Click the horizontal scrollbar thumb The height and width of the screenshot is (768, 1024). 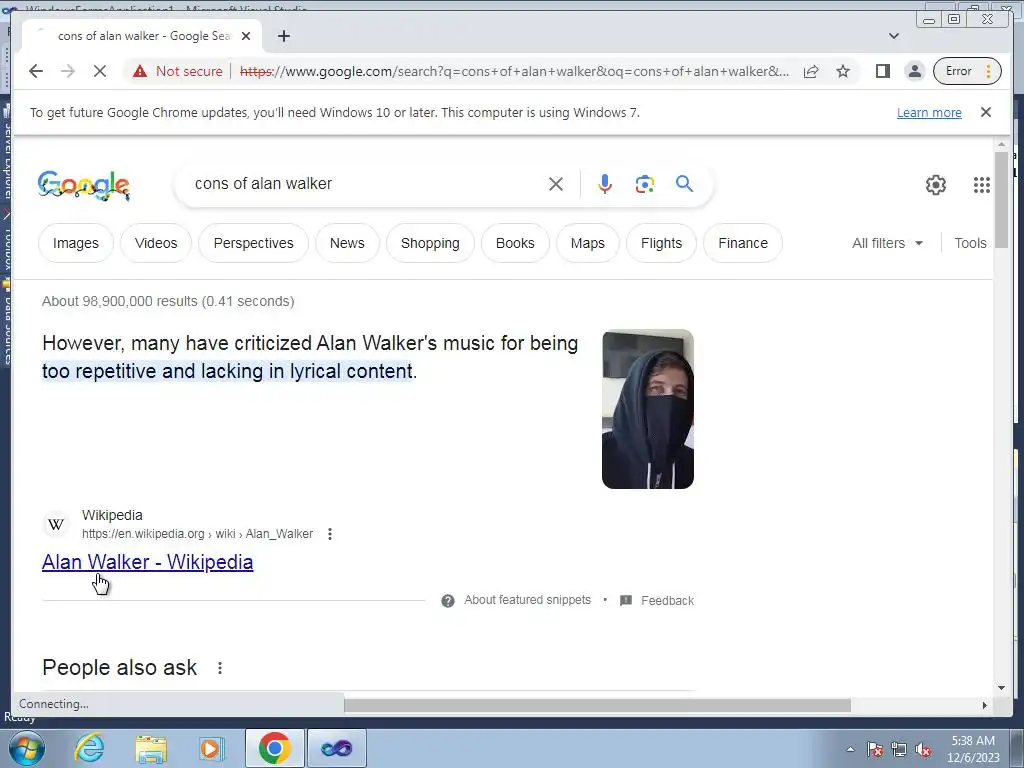click(x=598, y=705)
